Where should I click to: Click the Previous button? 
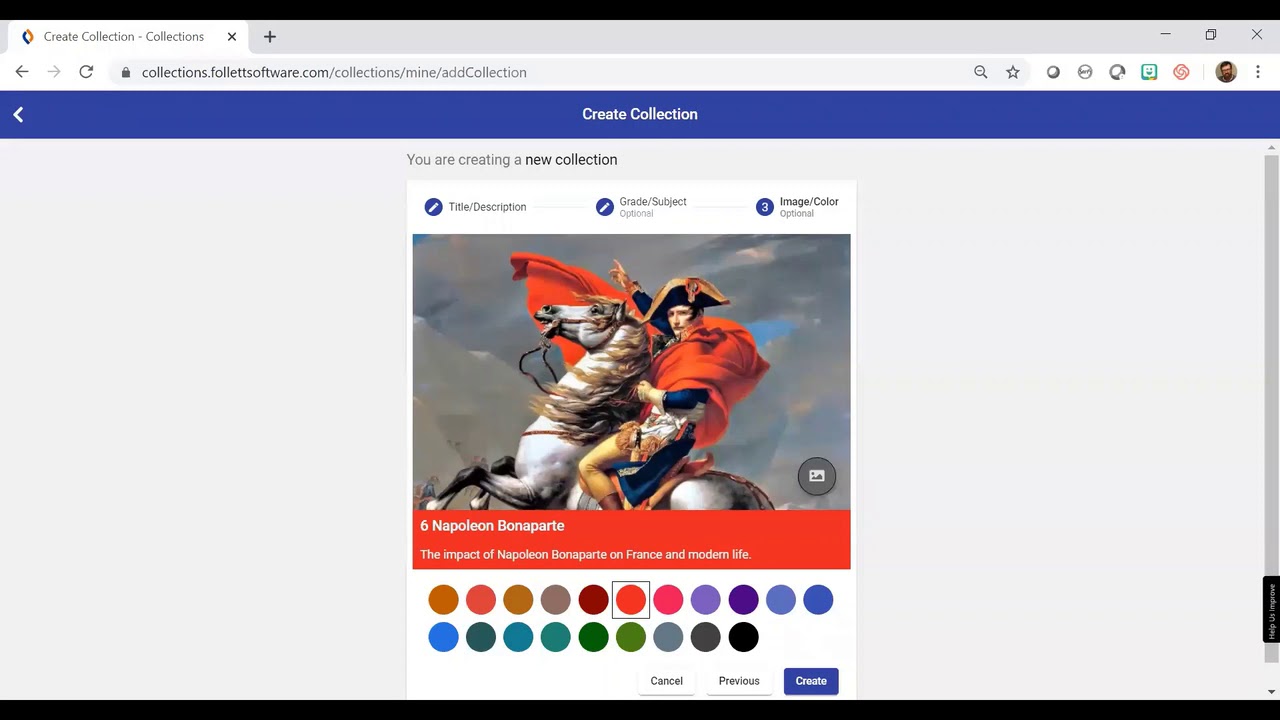tap(739, 681)
